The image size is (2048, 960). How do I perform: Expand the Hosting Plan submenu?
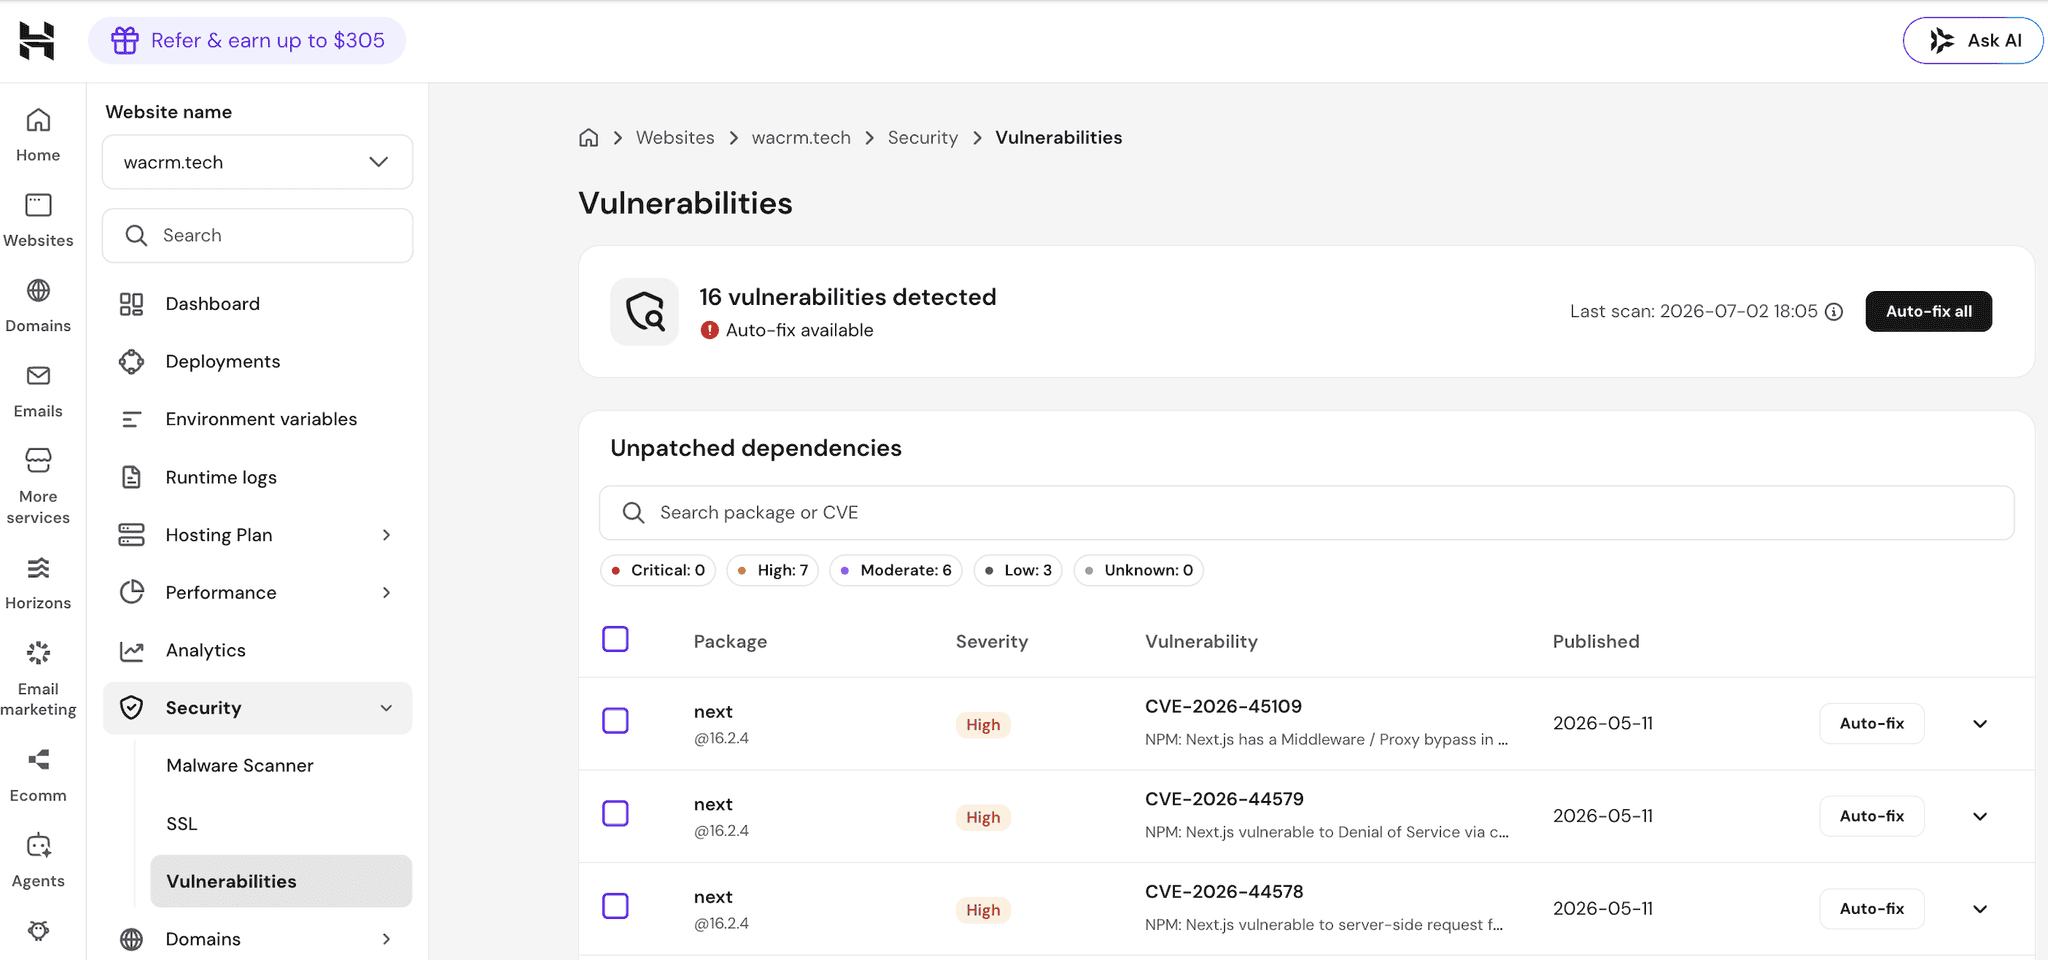[386, 535]
